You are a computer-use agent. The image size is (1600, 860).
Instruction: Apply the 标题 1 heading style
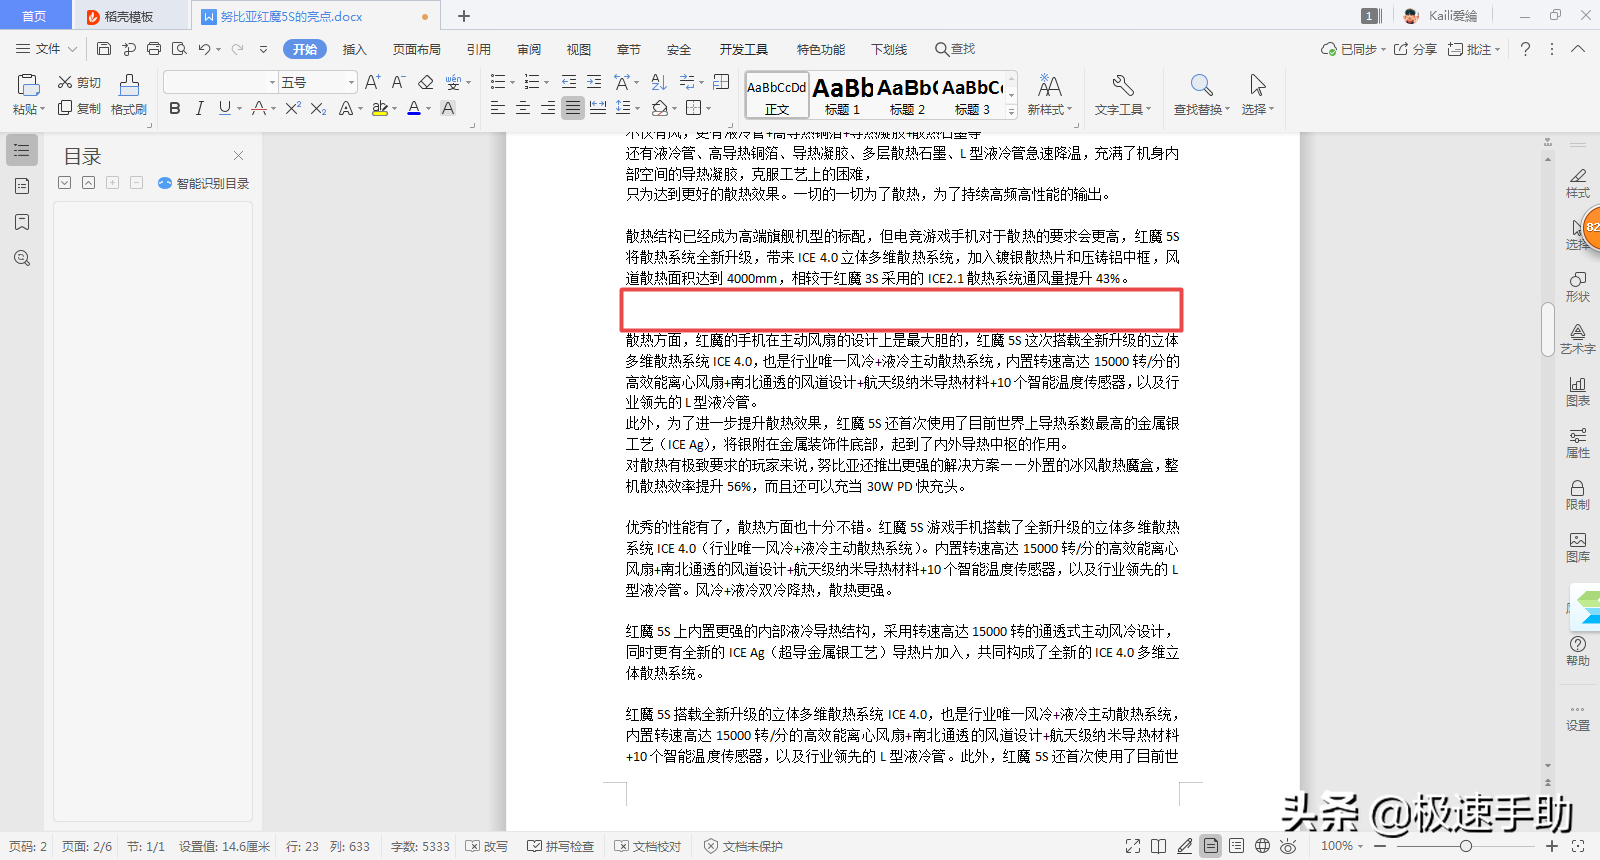click(842, 97)
